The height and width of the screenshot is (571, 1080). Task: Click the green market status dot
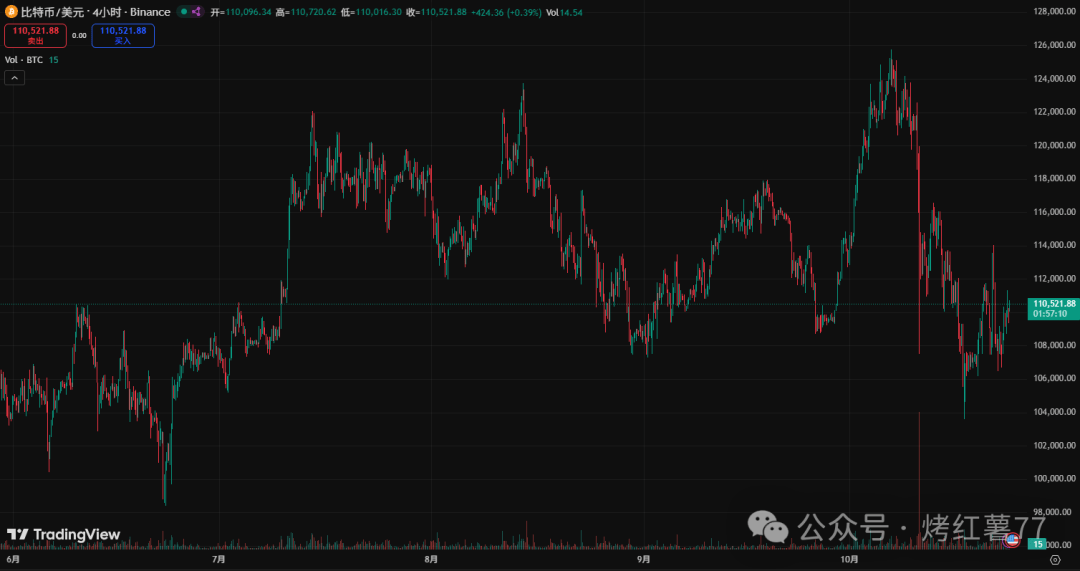[x=183, y=12]
